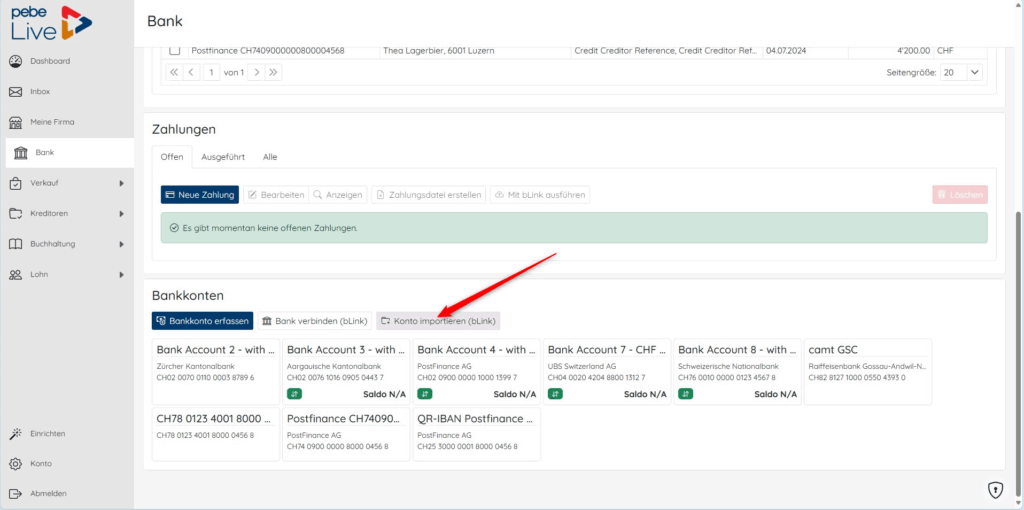Click sync icon on Bank Account 8 card

pyautogui.click(x=686, y=394)
